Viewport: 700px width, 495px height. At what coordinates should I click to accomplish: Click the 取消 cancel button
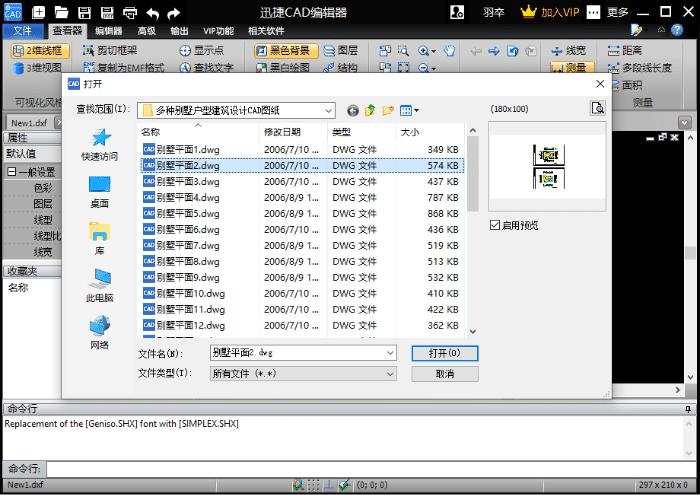[444, 374]
